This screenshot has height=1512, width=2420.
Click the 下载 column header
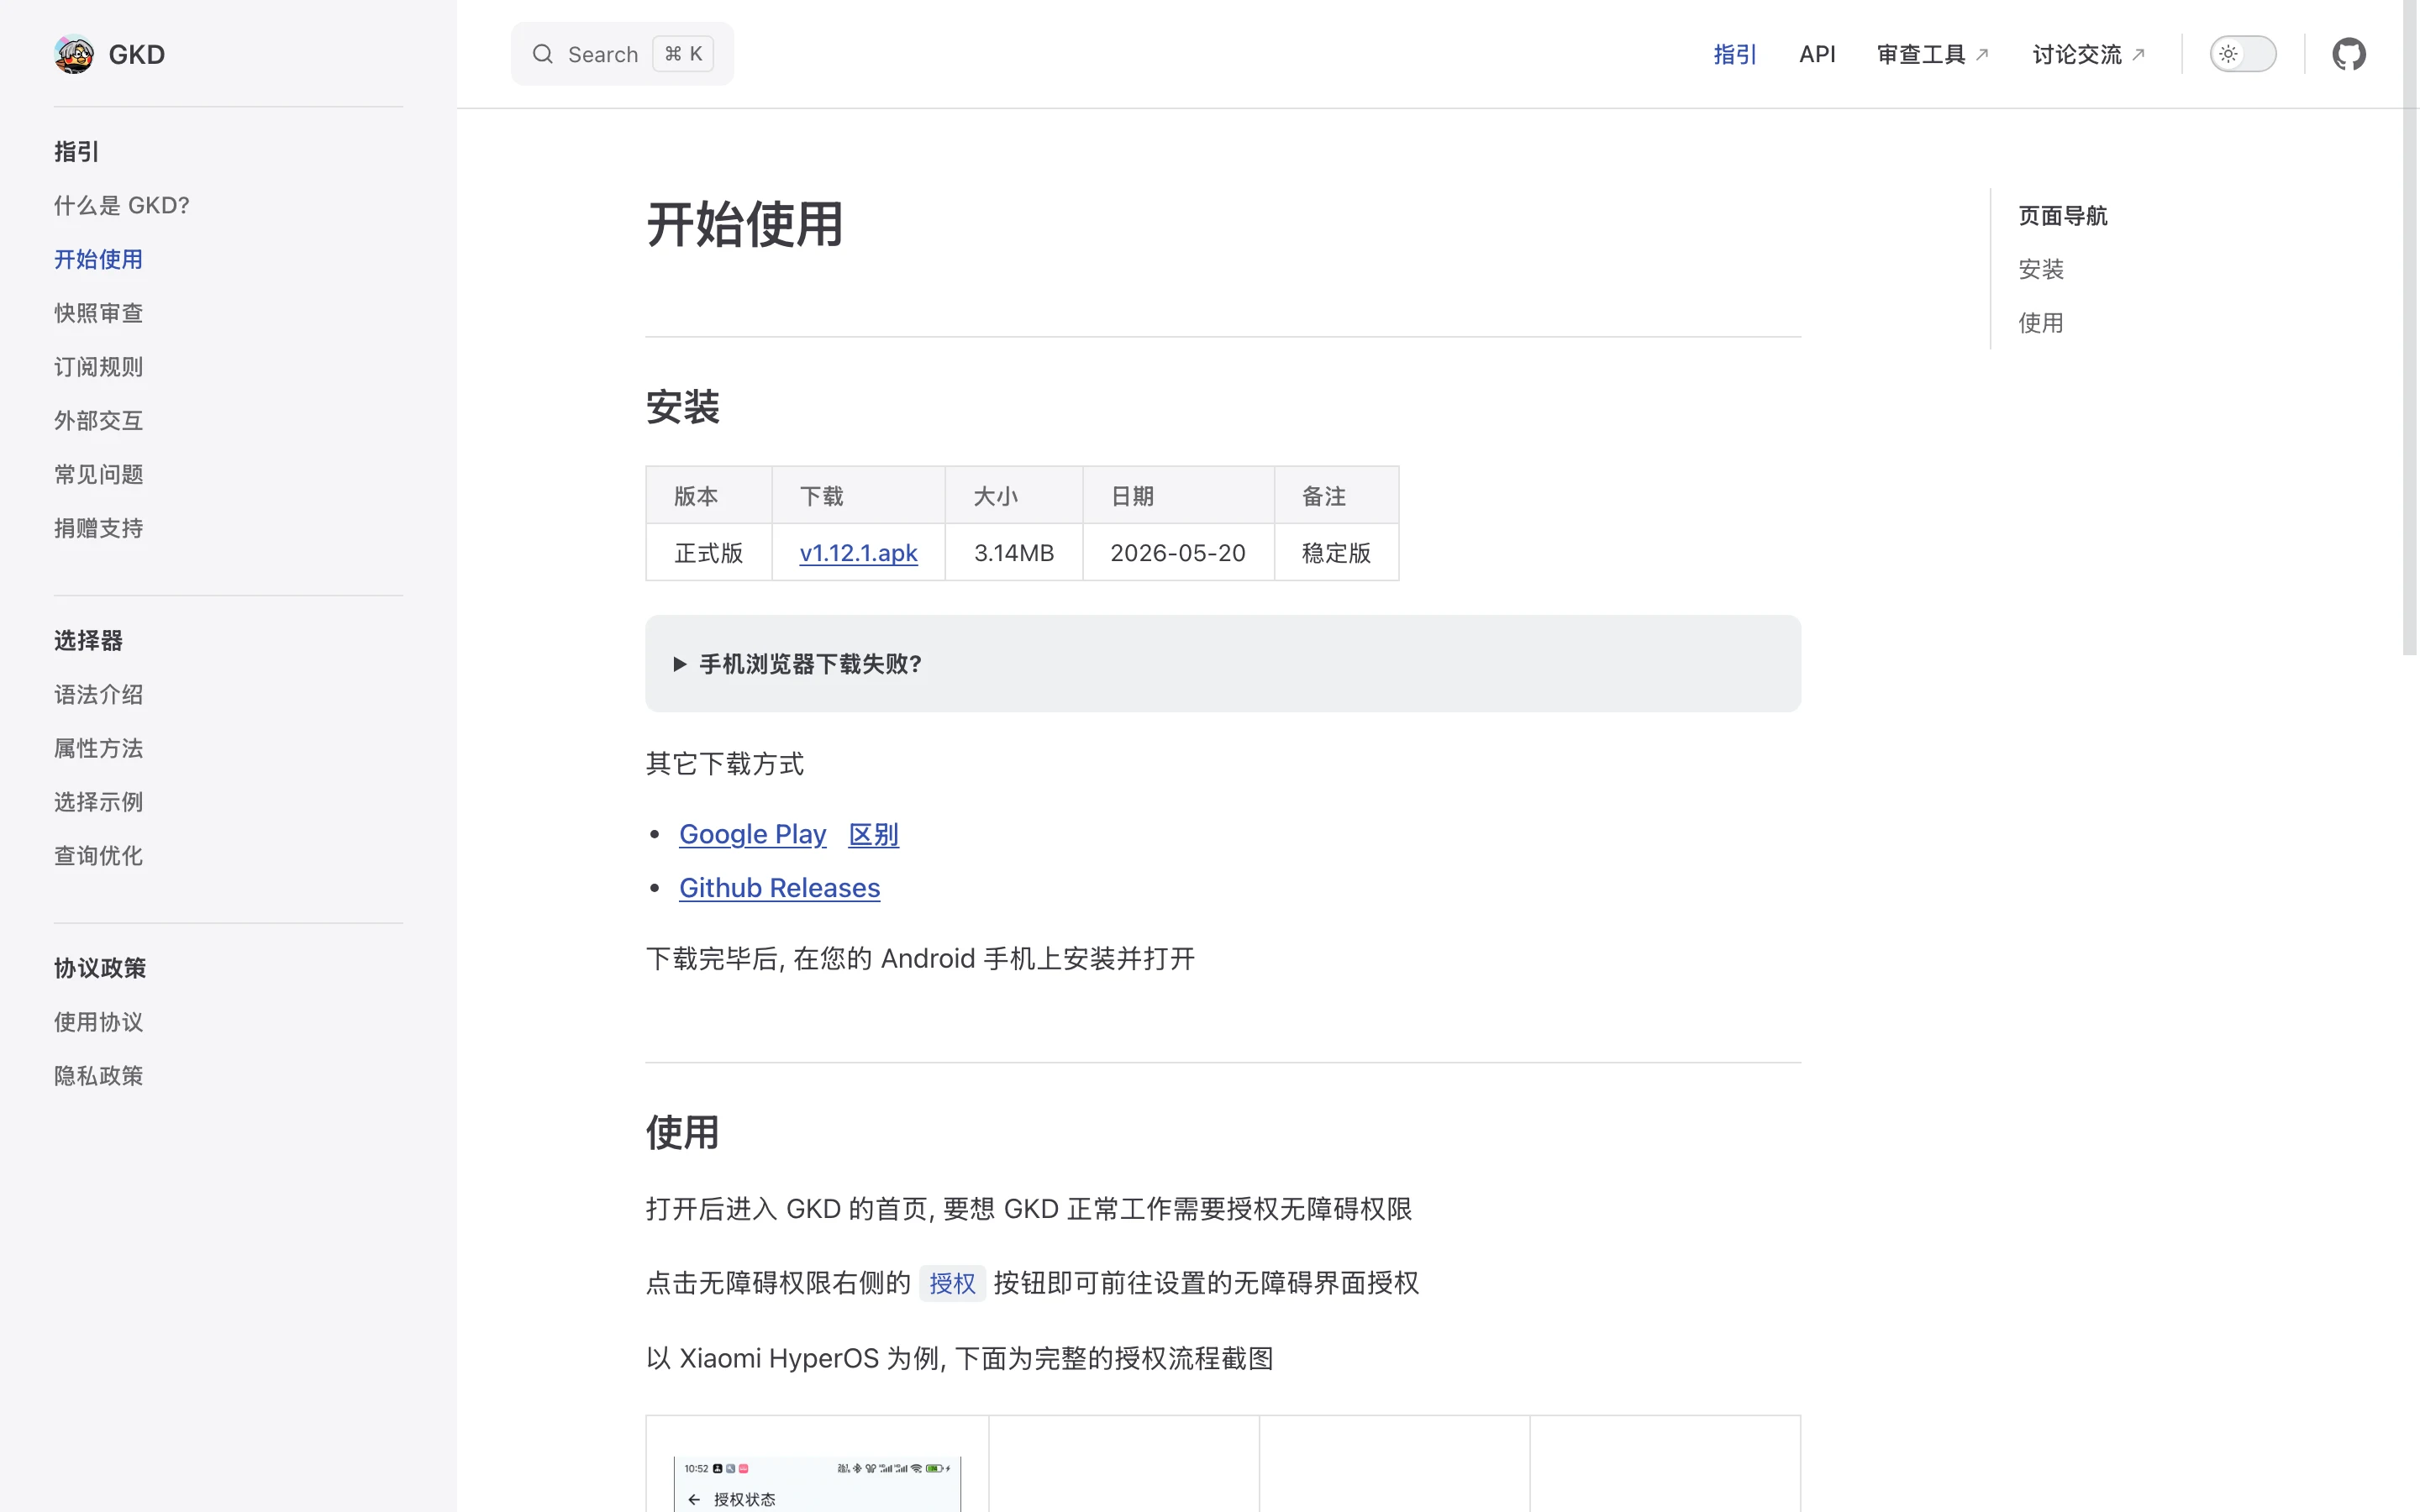pyautogui.click(x=858, y=496)
